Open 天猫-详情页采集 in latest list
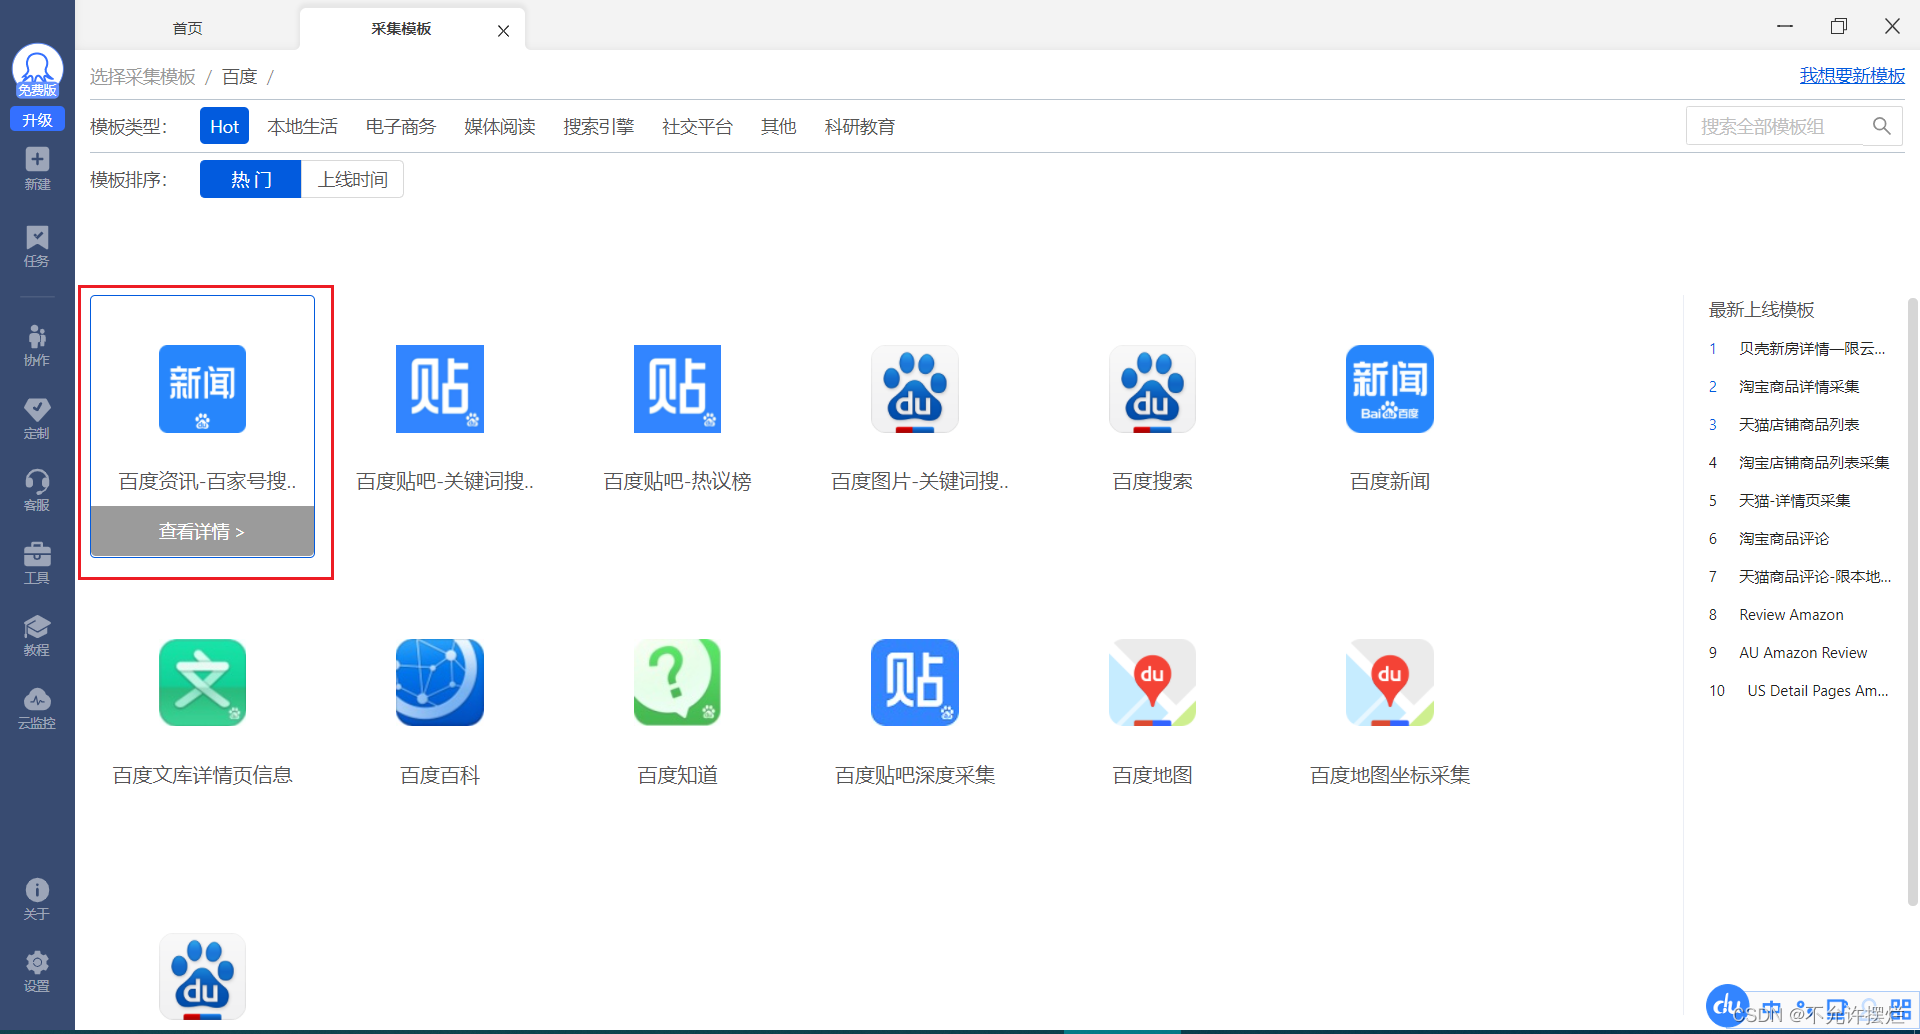 1794,501
